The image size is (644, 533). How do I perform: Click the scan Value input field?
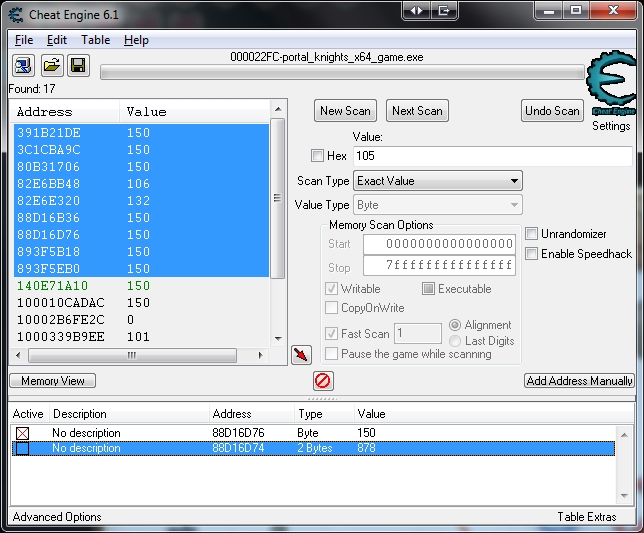491,156
